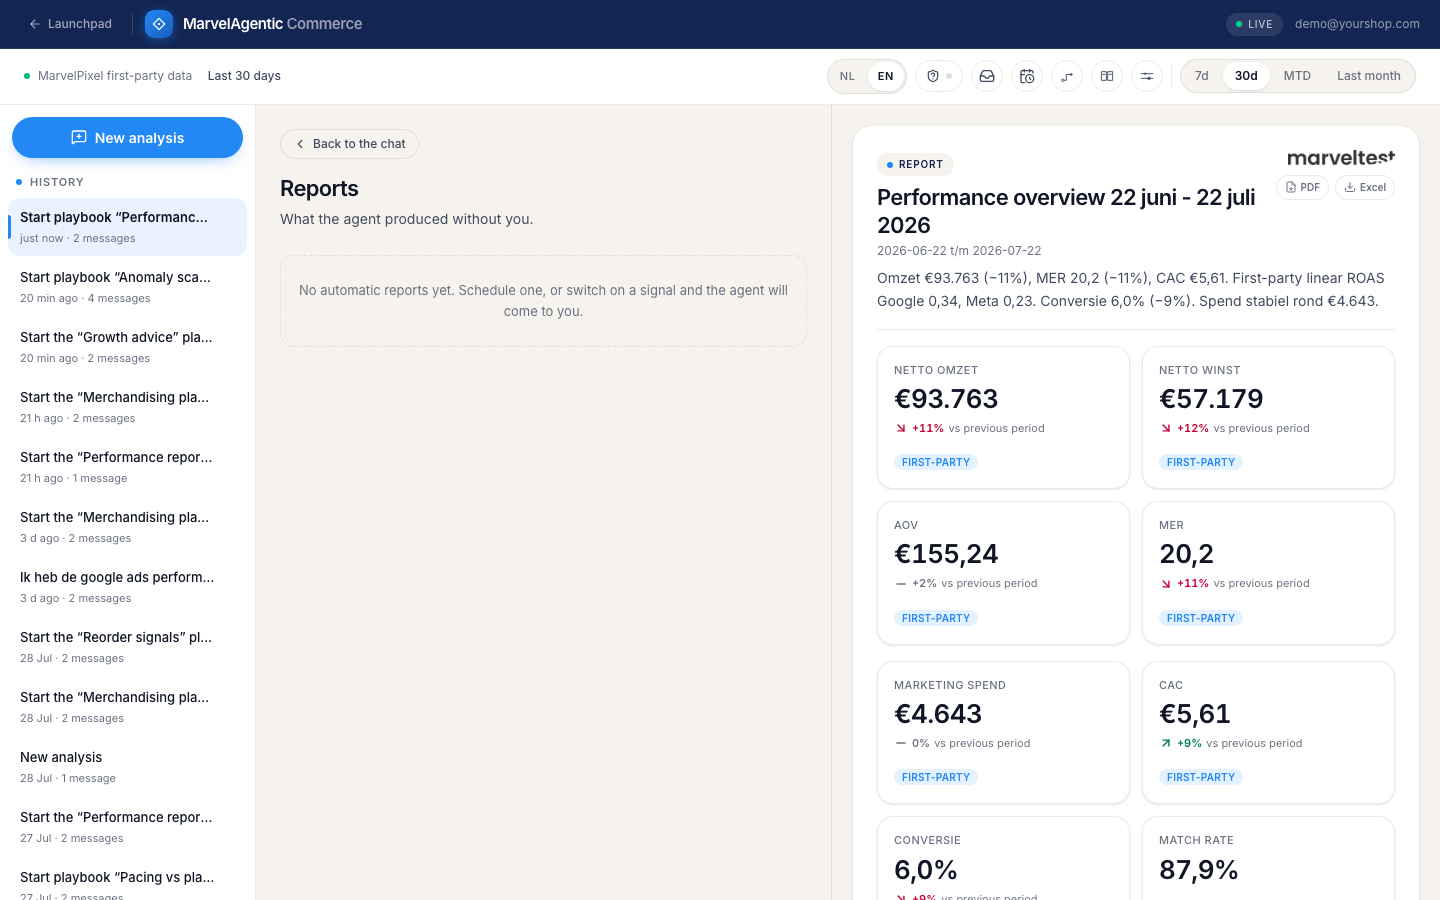
Task: Click the marveltest brand logo
Action: click(1341, 157)
